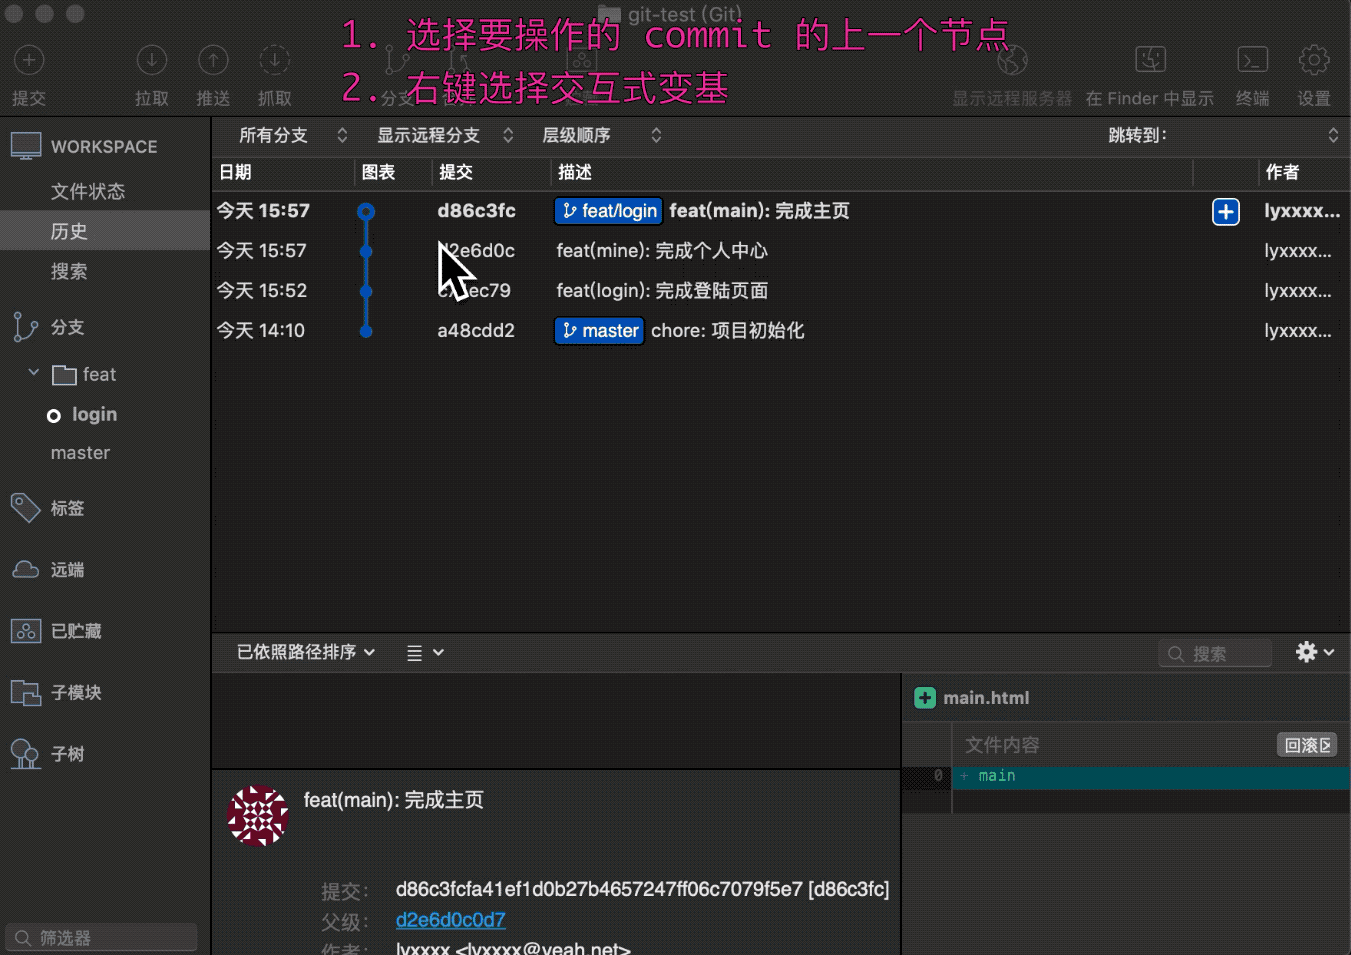Click the 标签 tag icon in sidebar

pos(25,508)
